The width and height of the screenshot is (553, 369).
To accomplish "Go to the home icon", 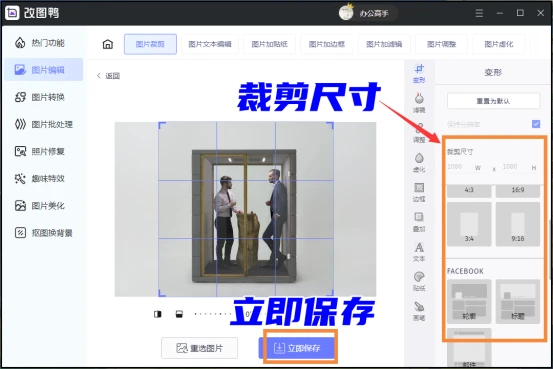I will click(108, 44).
